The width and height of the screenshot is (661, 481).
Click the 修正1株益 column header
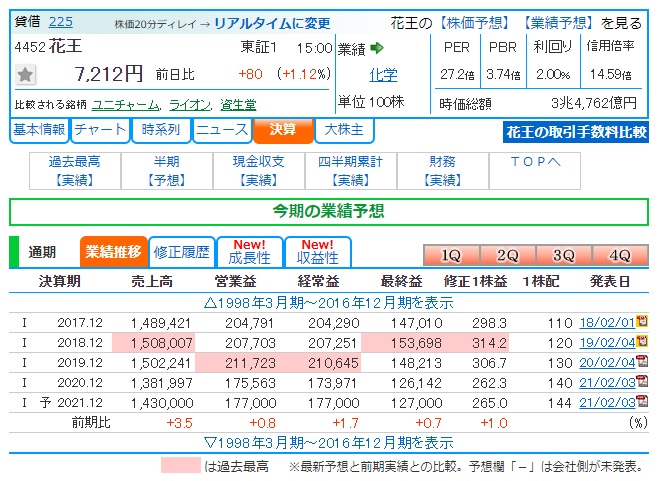coord(476,281)
